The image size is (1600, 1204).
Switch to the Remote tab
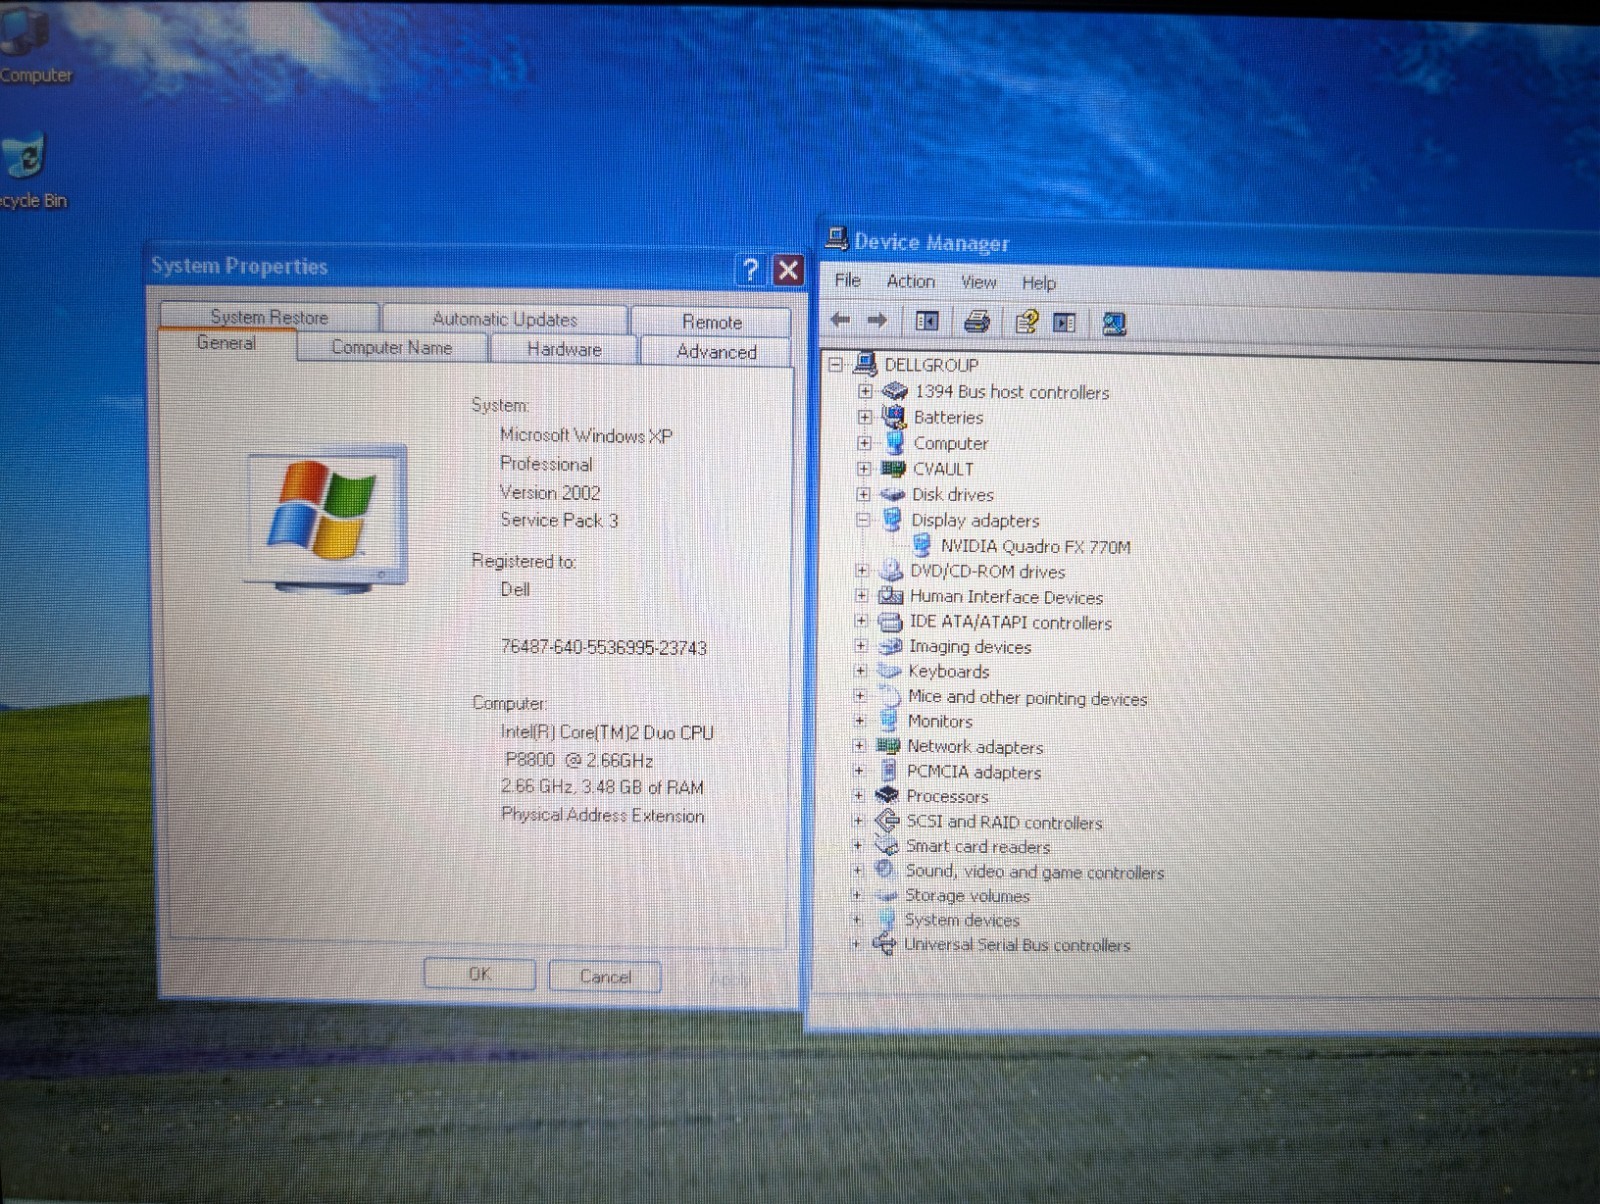pyautogui.click(x=712, y=322)
